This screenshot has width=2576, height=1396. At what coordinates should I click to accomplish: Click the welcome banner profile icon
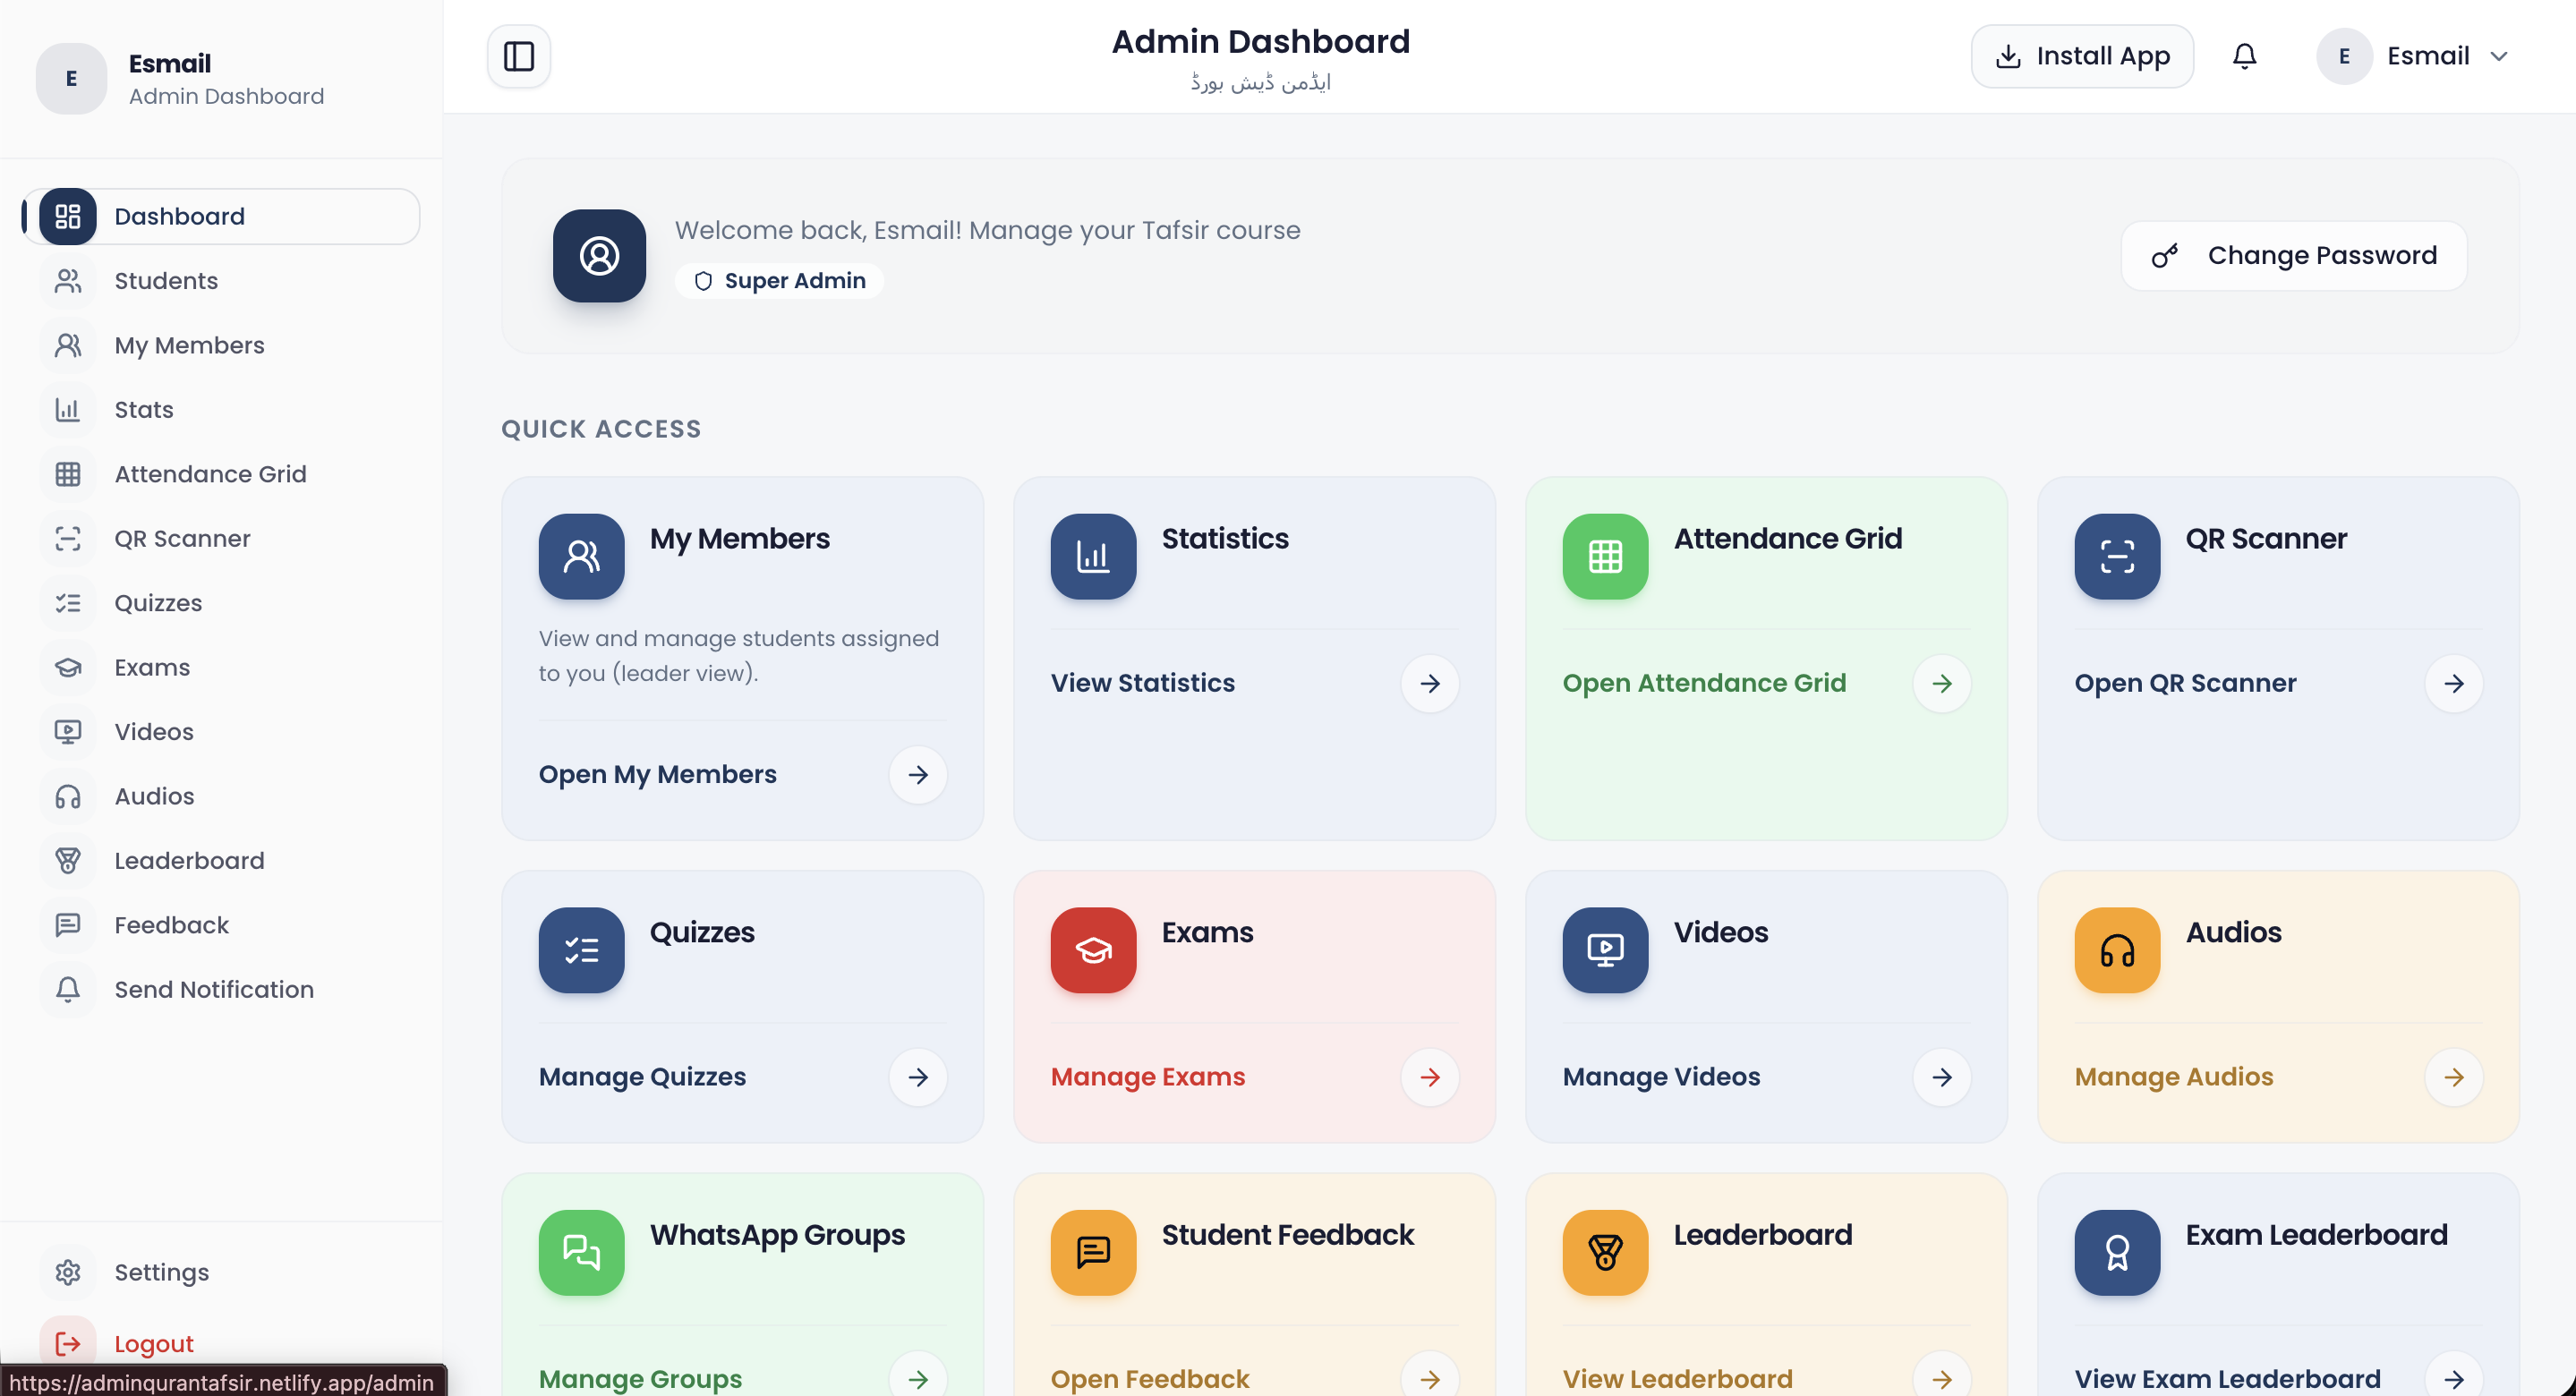pyautogui.click(x=599, y=256)
